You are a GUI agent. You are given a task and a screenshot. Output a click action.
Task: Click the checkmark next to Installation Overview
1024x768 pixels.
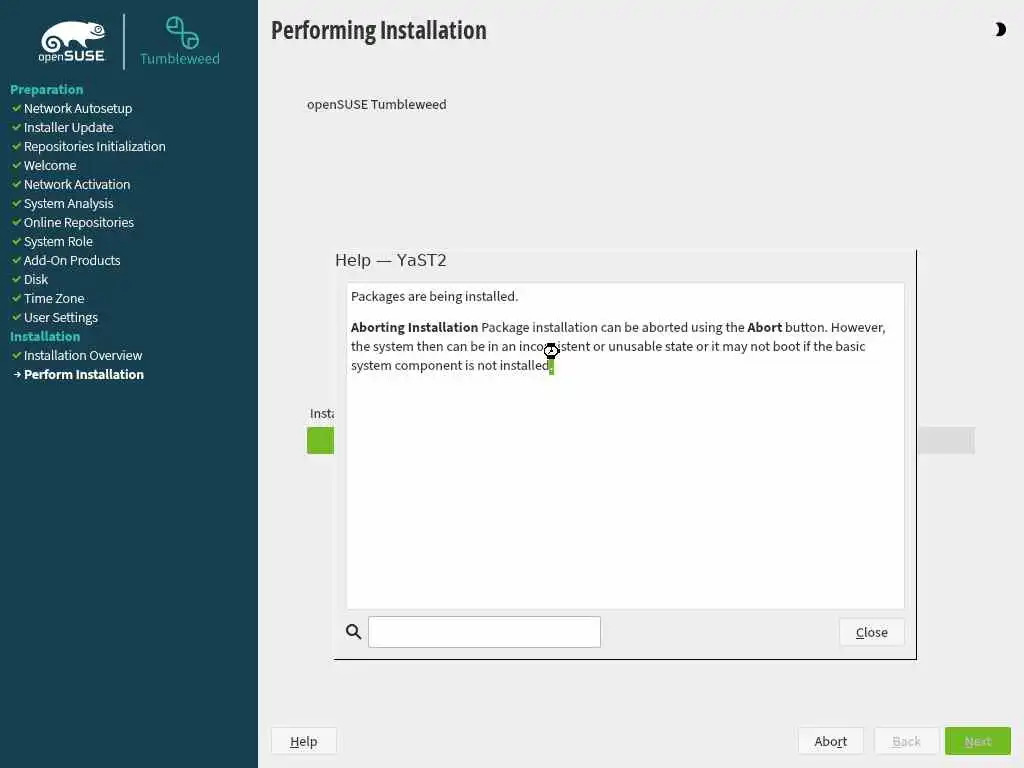pyautogui.click(x=17, y=355)
